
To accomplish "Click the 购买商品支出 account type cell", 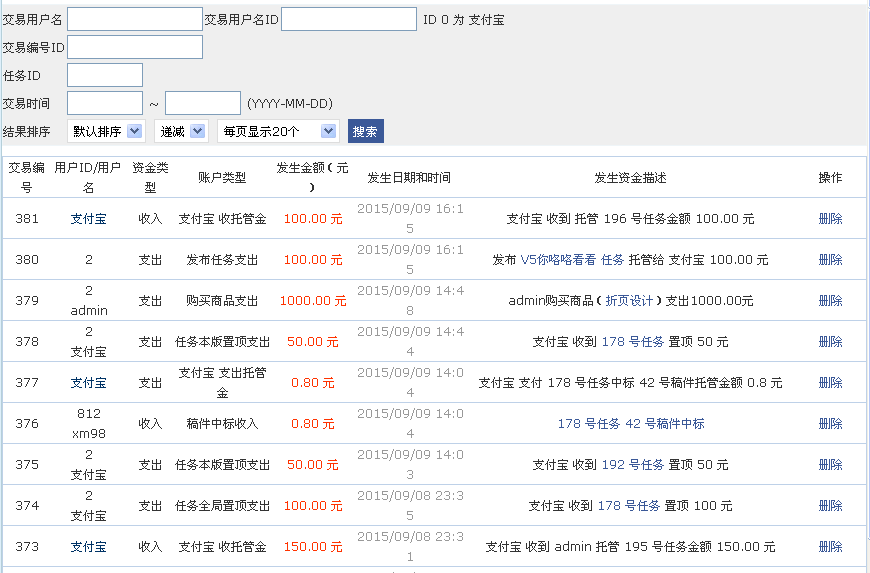I will (222, 301).
